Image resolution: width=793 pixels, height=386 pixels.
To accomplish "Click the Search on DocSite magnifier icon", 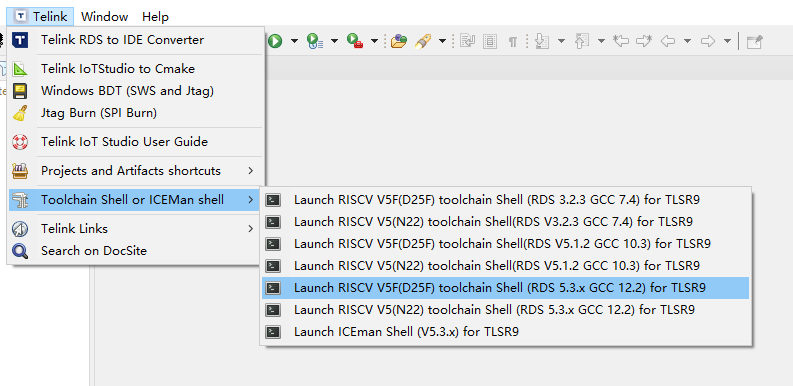I will pos(20,251).
